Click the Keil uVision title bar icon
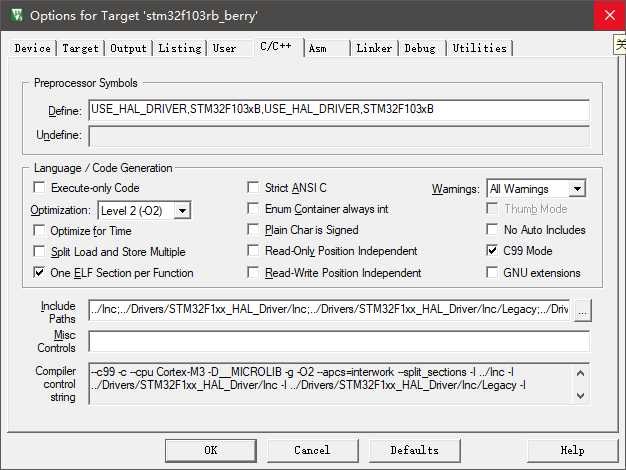This screenshot has height=470, width=626. (17, 15)
